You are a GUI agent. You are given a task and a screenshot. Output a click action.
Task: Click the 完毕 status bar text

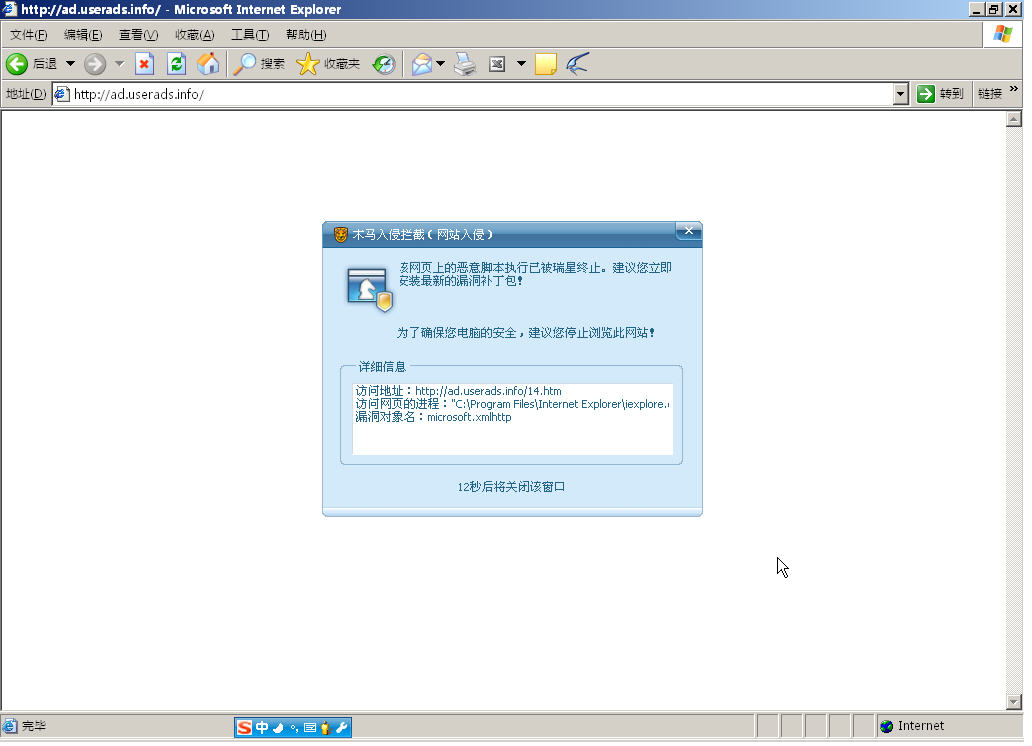pos(34,726)
